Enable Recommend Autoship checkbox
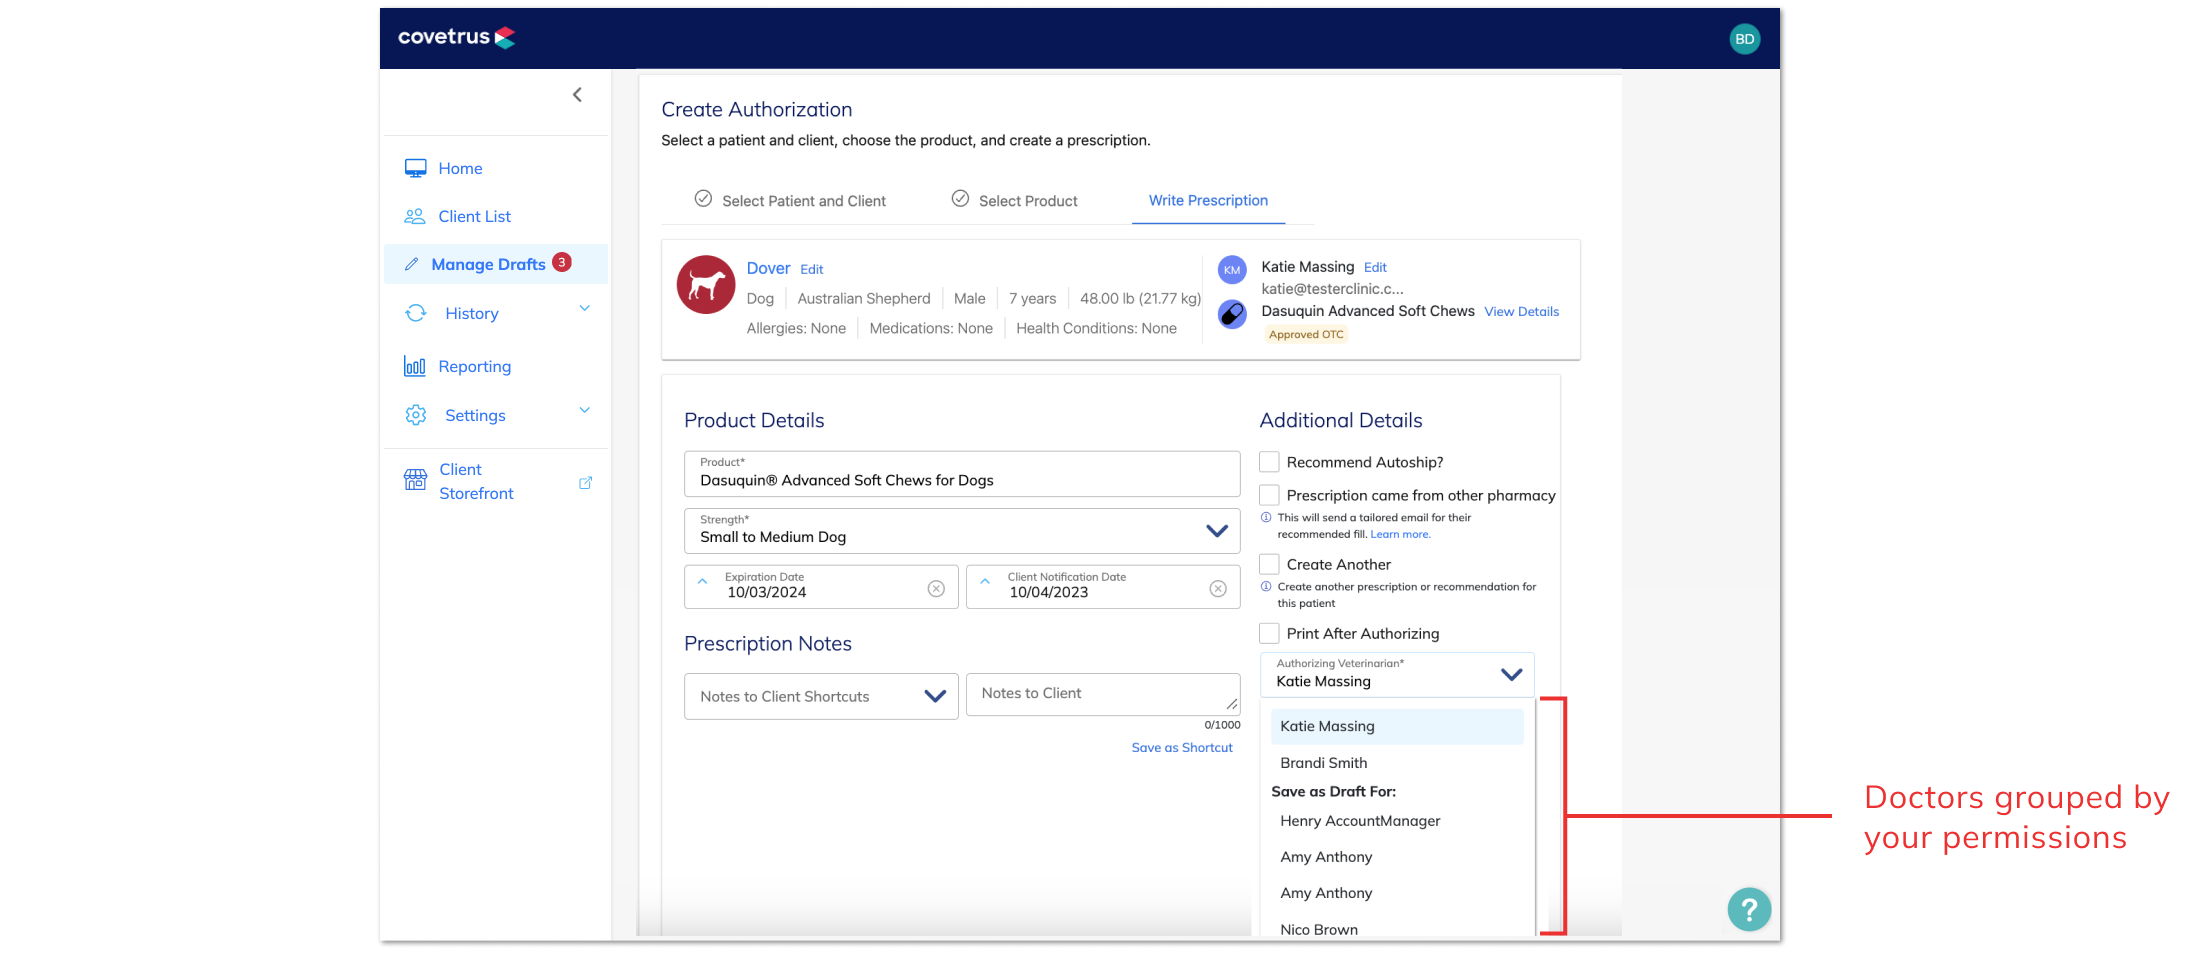 1269,462
